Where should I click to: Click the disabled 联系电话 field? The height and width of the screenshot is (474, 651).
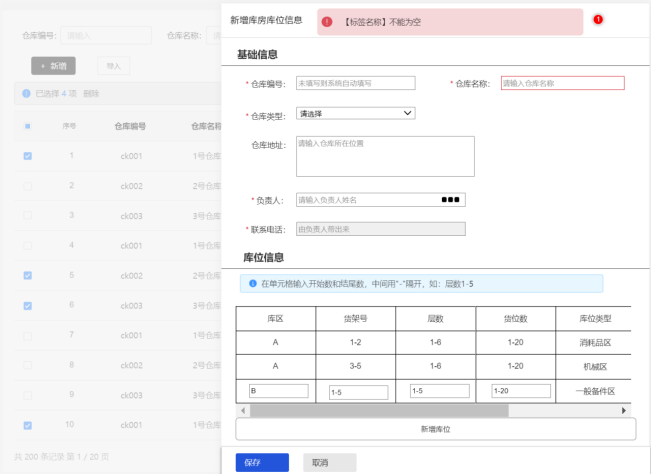(x=381, y=229)
